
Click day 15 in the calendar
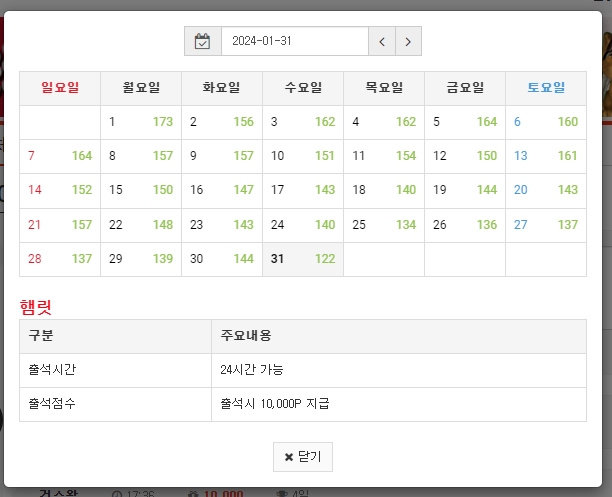[141, 191]
